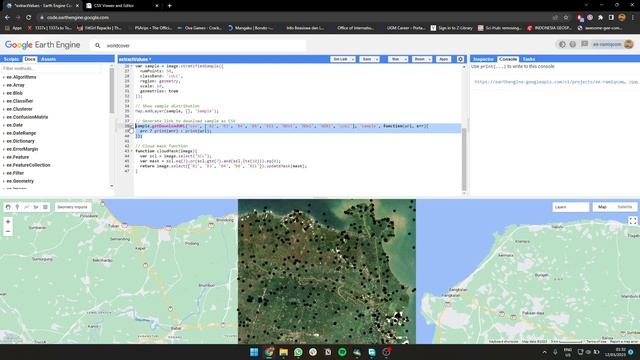Switch to Satellite view type
This screenshot has width=640, height=360.
coord(624,207)
